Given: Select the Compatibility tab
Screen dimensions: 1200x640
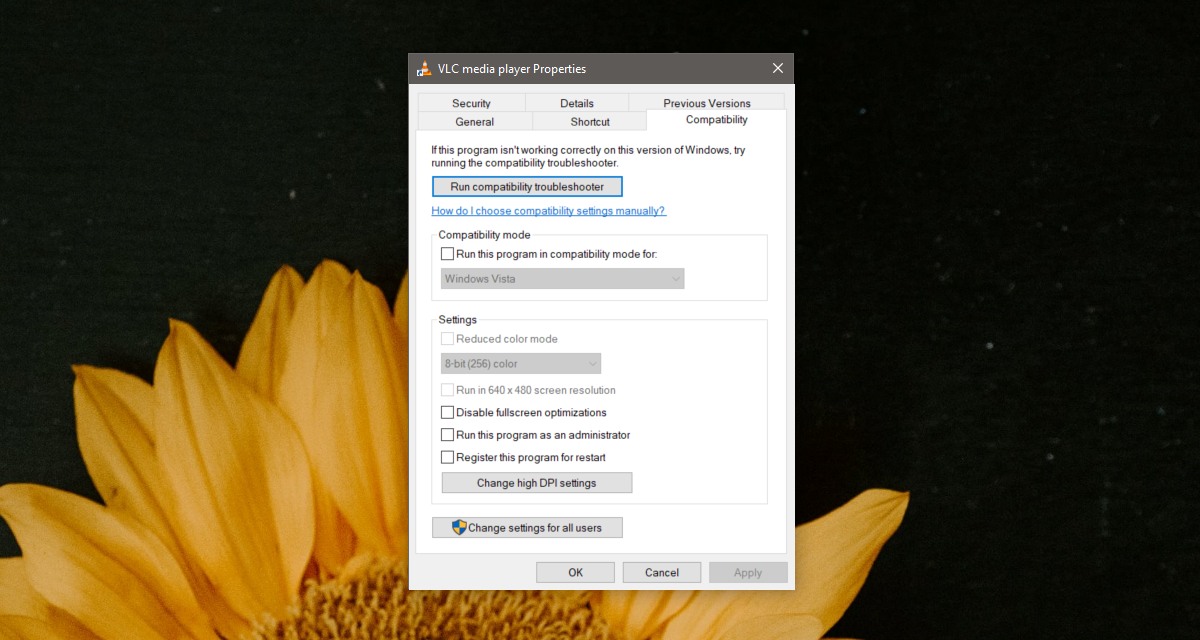Looking at the screenshot, I should 717,120.
